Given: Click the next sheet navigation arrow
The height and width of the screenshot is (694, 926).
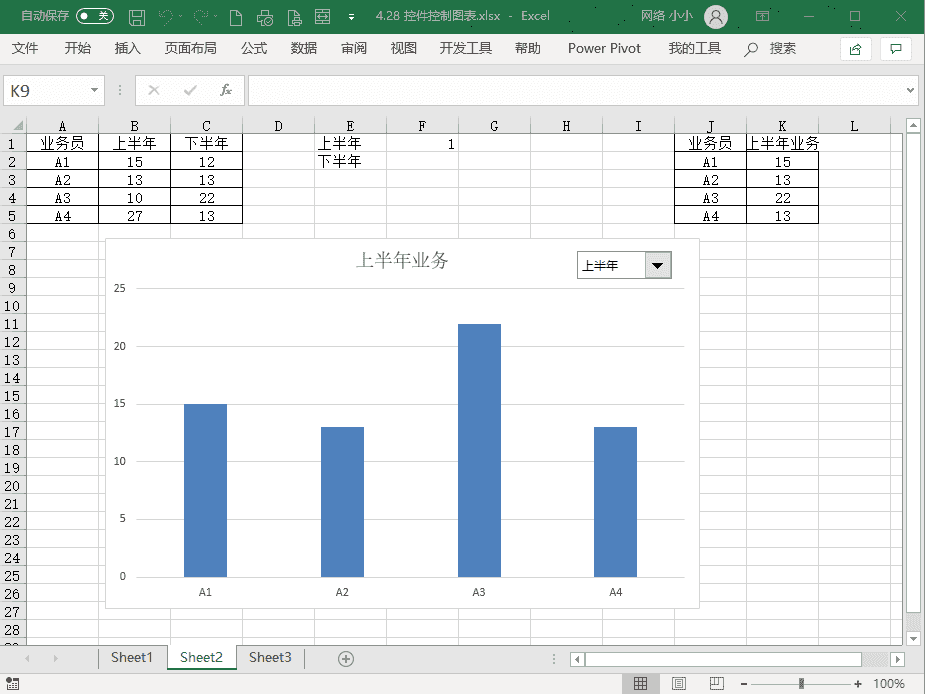Looking at the screenshot, I should [56, 658].
